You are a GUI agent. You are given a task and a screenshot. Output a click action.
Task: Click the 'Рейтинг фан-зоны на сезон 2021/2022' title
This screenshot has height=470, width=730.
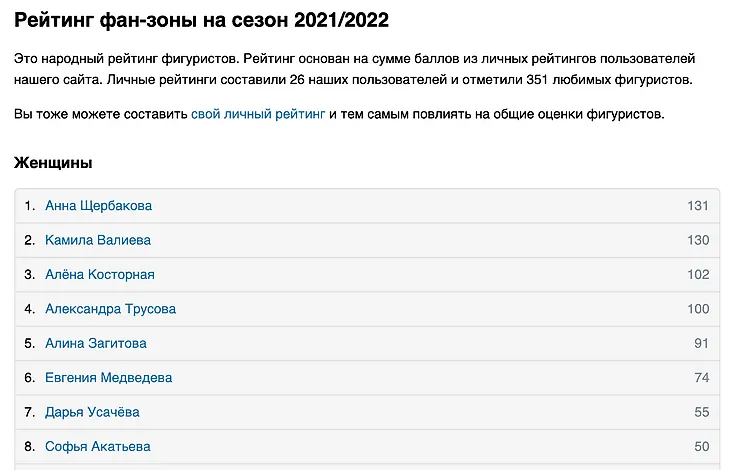[202, 20]
